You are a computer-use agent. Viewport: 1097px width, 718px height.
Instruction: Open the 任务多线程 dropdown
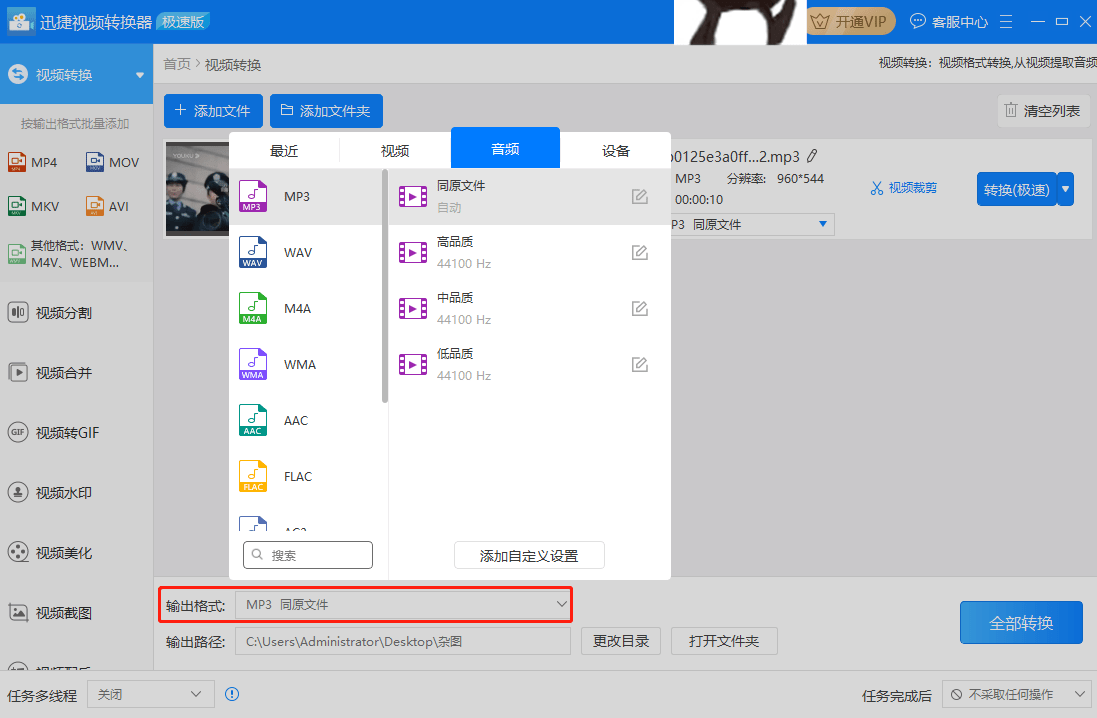coord(150,694)
